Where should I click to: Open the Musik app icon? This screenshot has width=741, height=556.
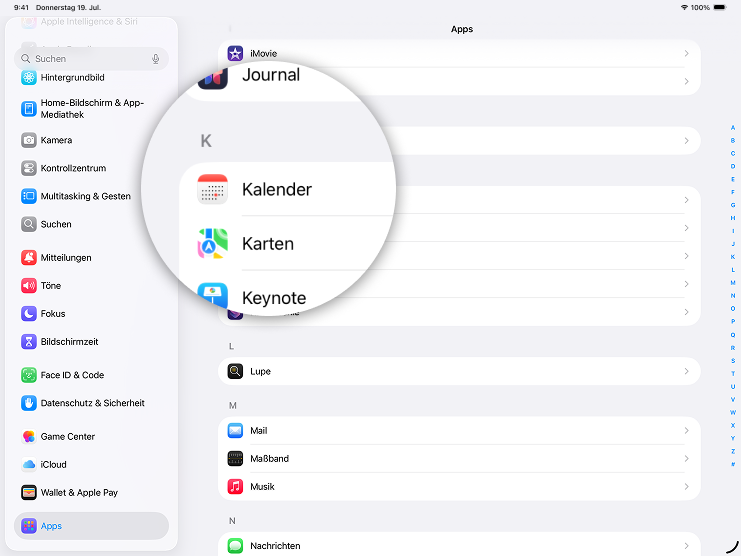coord(235,486)
